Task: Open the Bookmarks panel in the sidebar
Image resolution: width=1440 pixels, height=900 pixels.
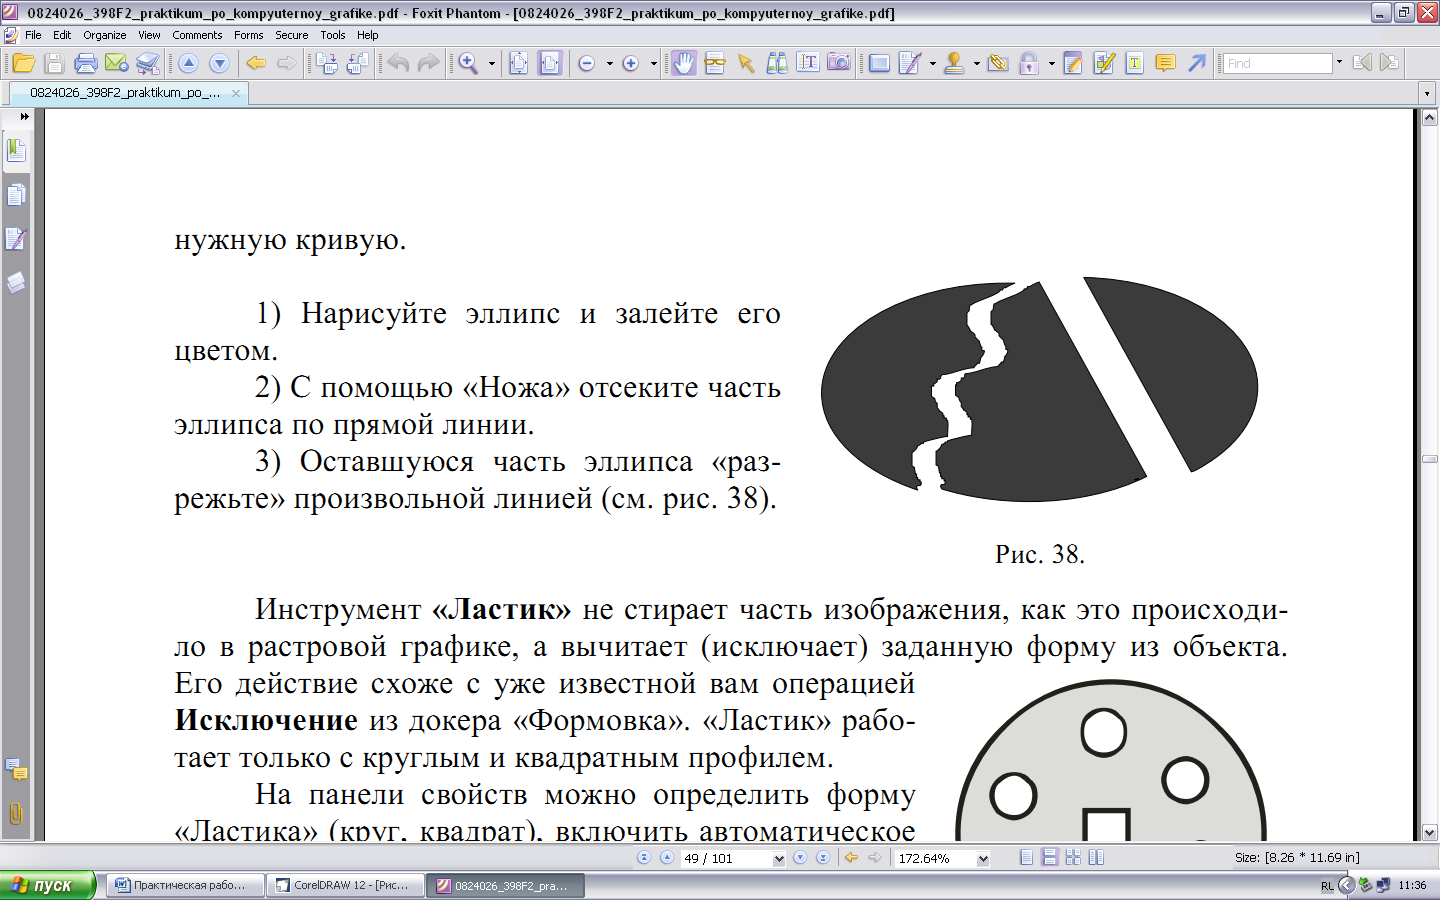Action: [x=17, y=151]
